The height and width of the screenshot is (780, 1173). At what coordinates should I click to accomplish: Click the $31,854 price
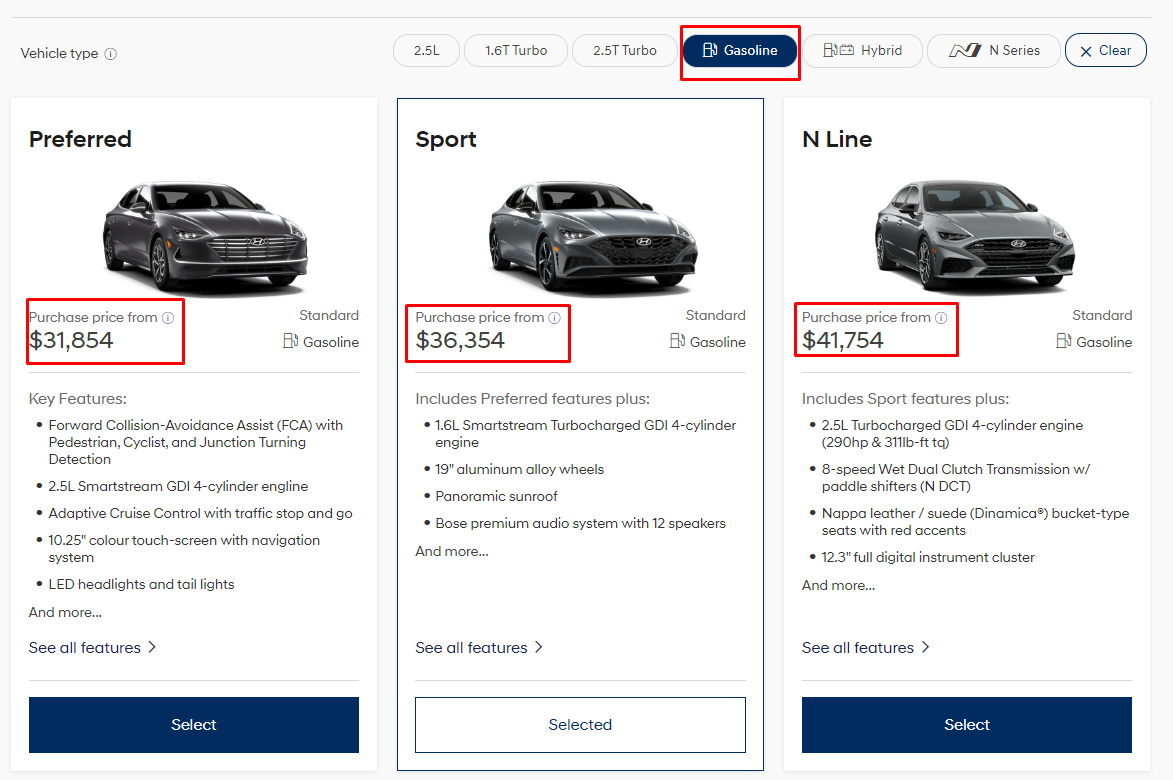coord(71,340)
